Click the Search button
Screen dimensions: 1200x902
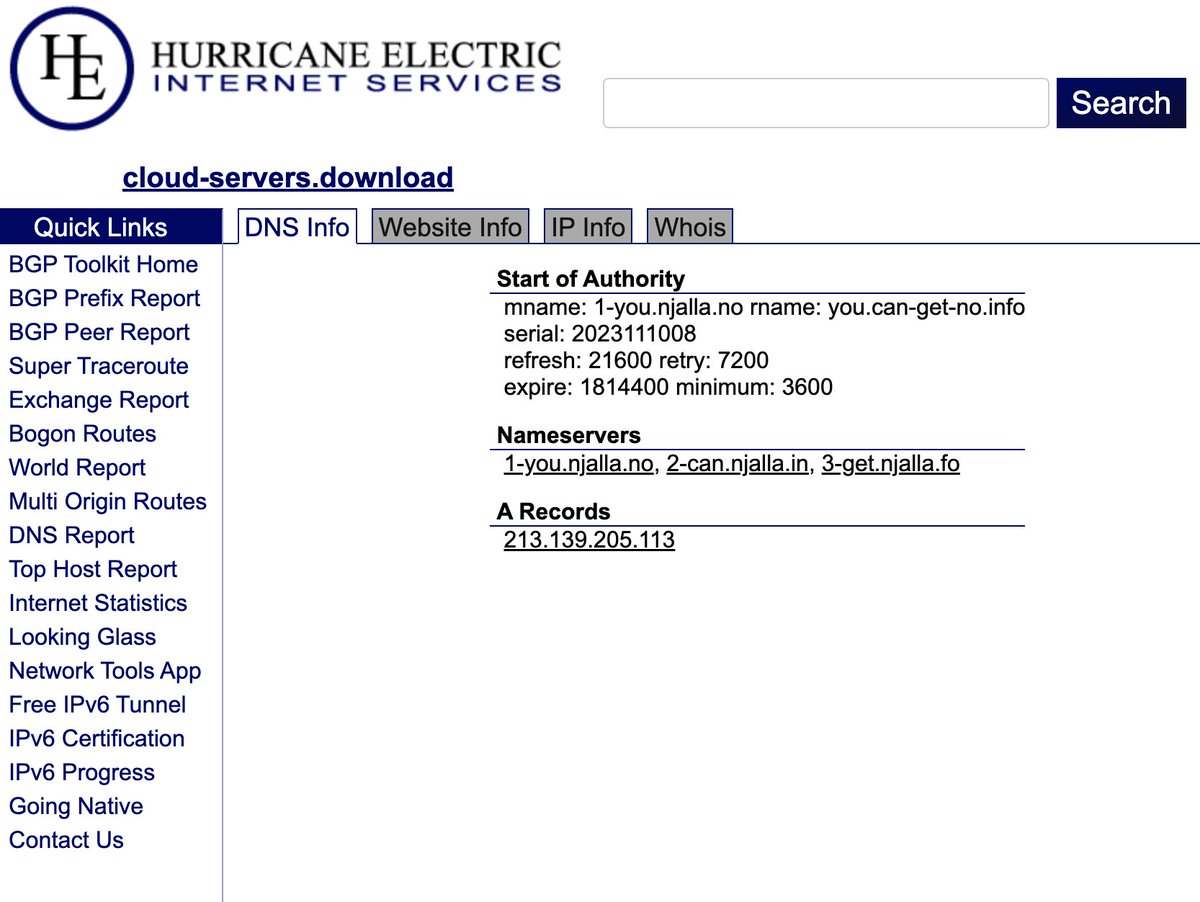coord(1121,103)
